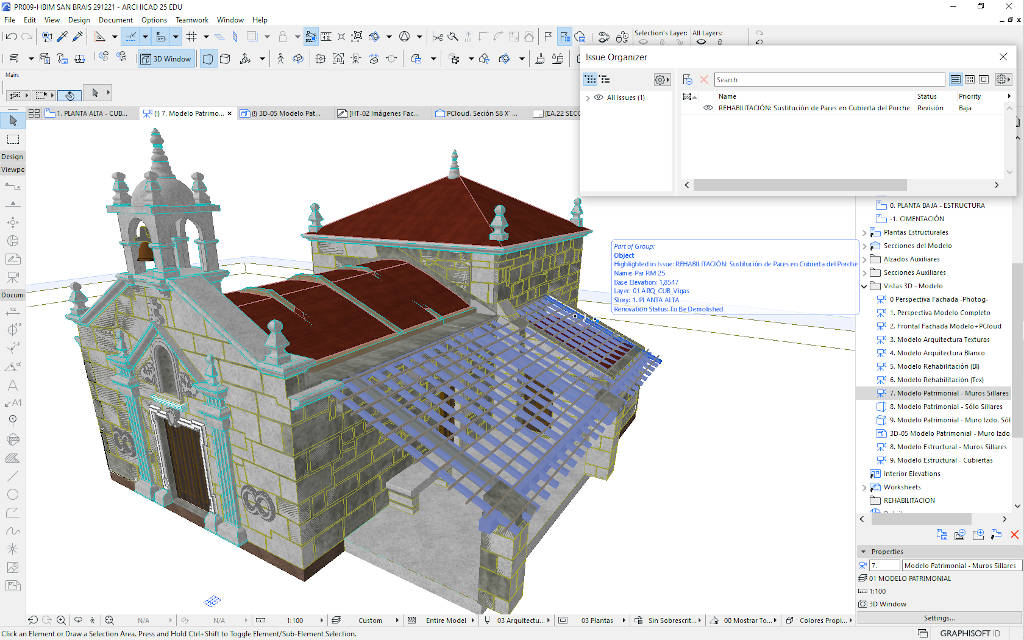
Task: Toggle the Issue Organizer list view button
Action: point(956,79)
